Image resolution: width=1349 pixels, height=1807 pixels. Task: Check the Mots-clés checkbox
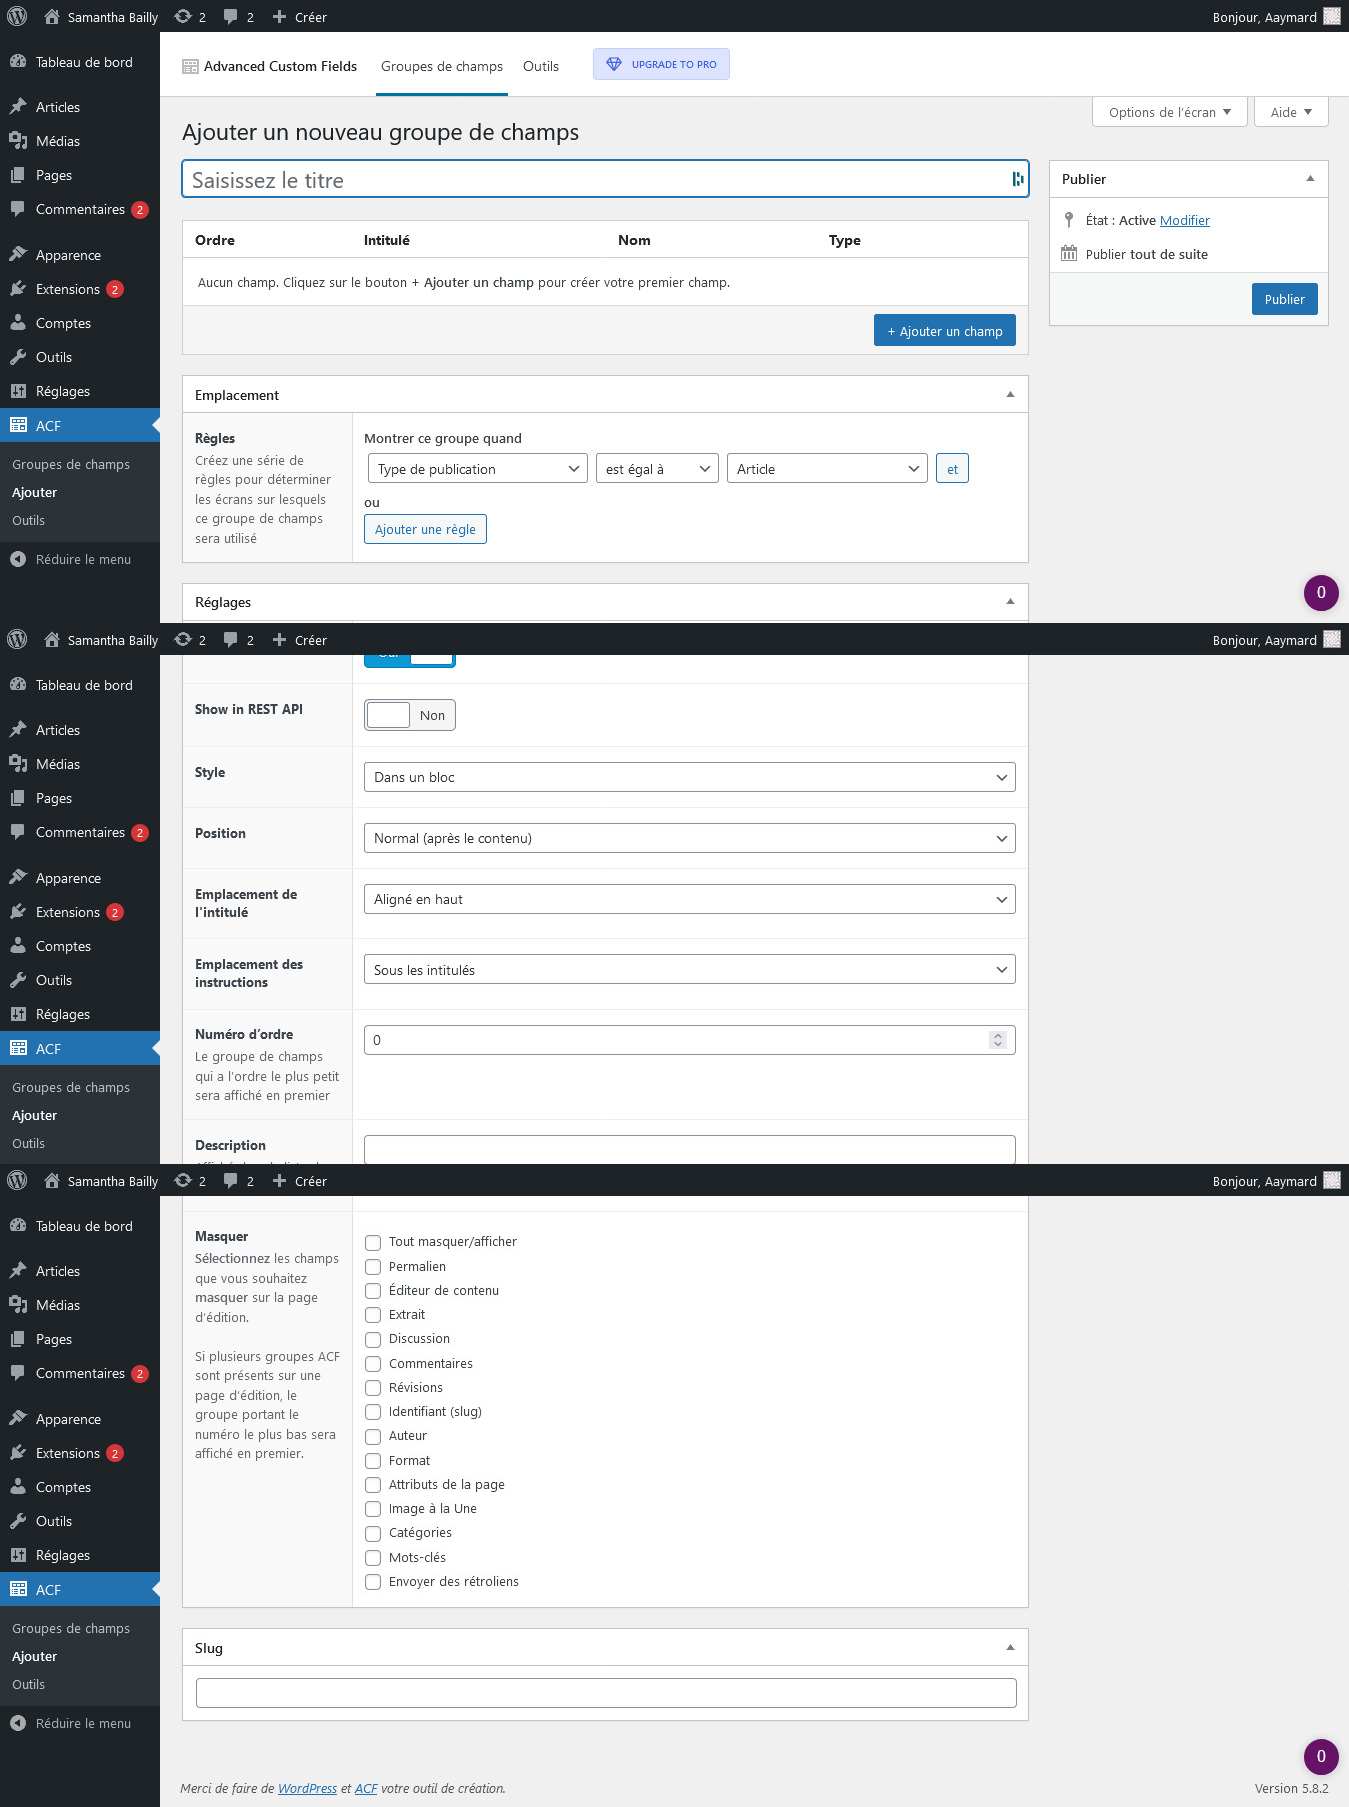point(373,1558)
